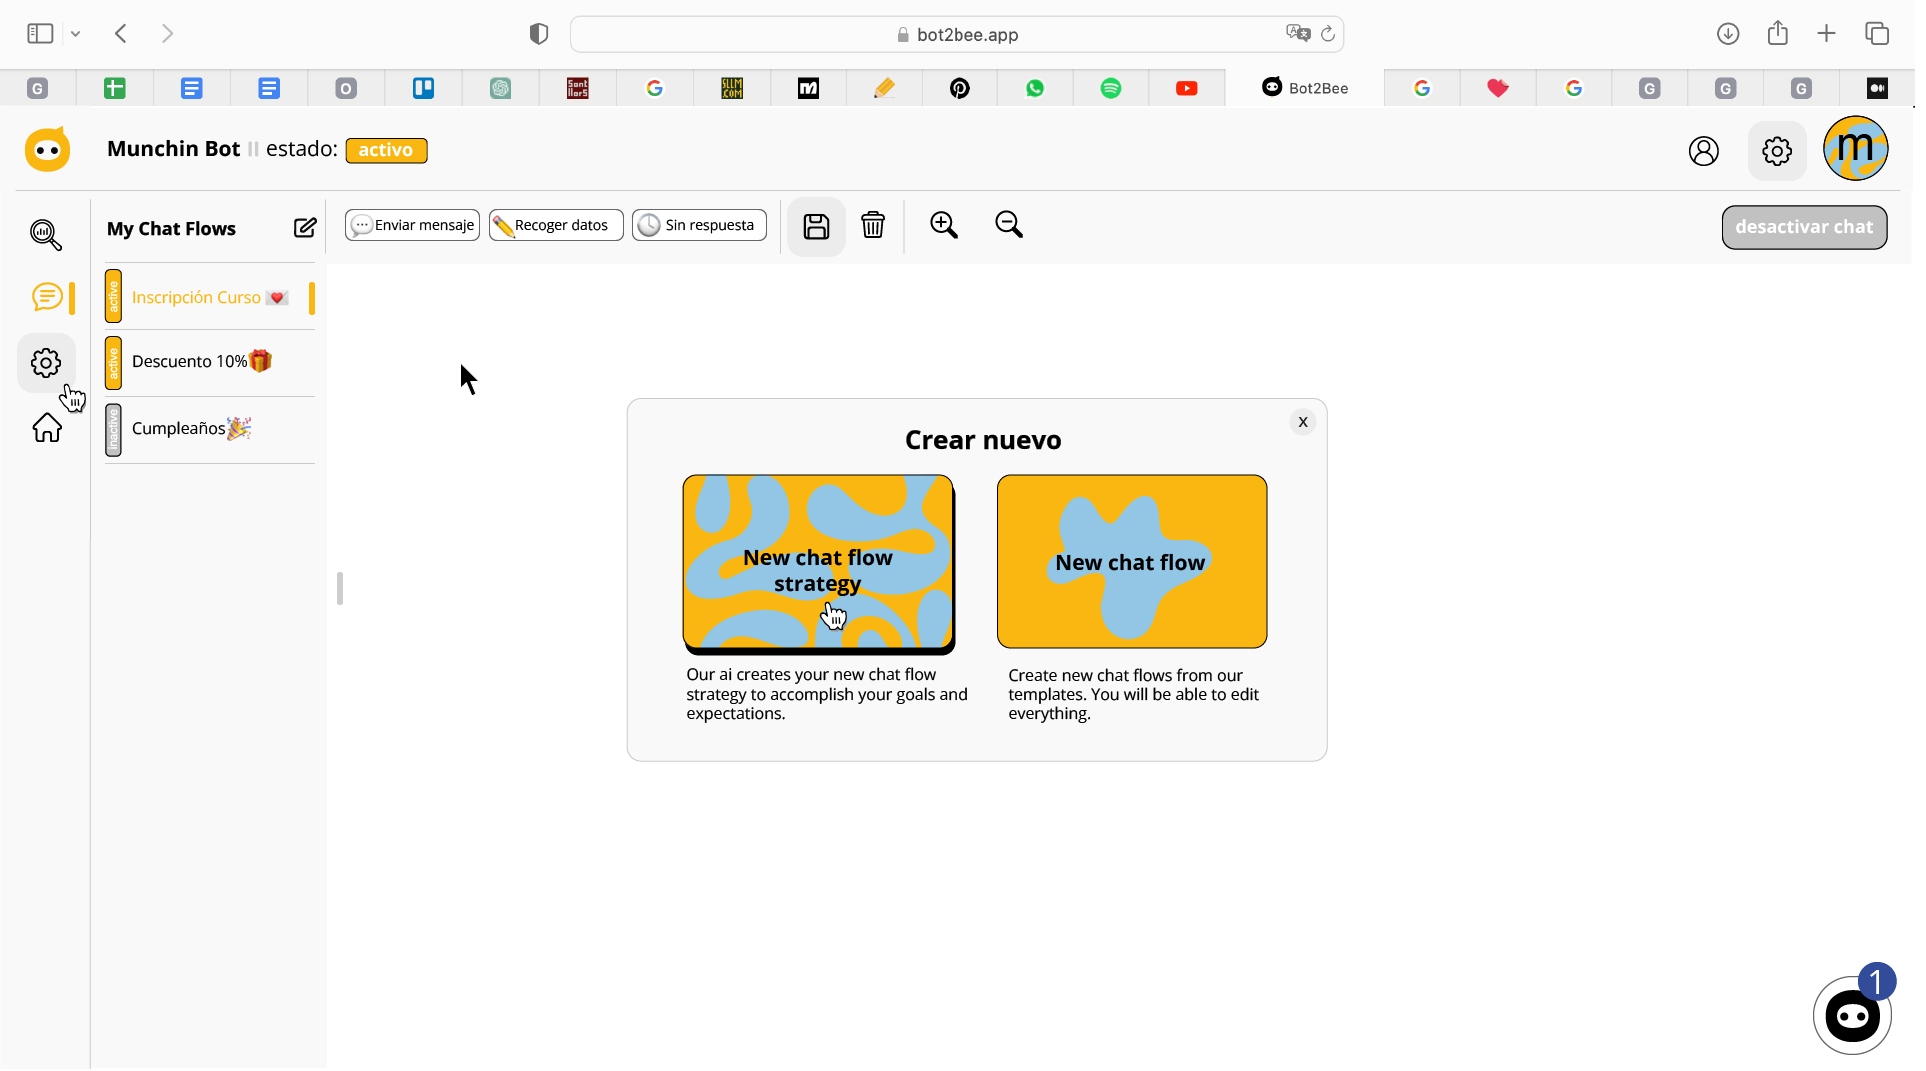Open the analytics search icon in sidebar
The height and width of the screenshot is (1071, 1926).
point(46,235)
